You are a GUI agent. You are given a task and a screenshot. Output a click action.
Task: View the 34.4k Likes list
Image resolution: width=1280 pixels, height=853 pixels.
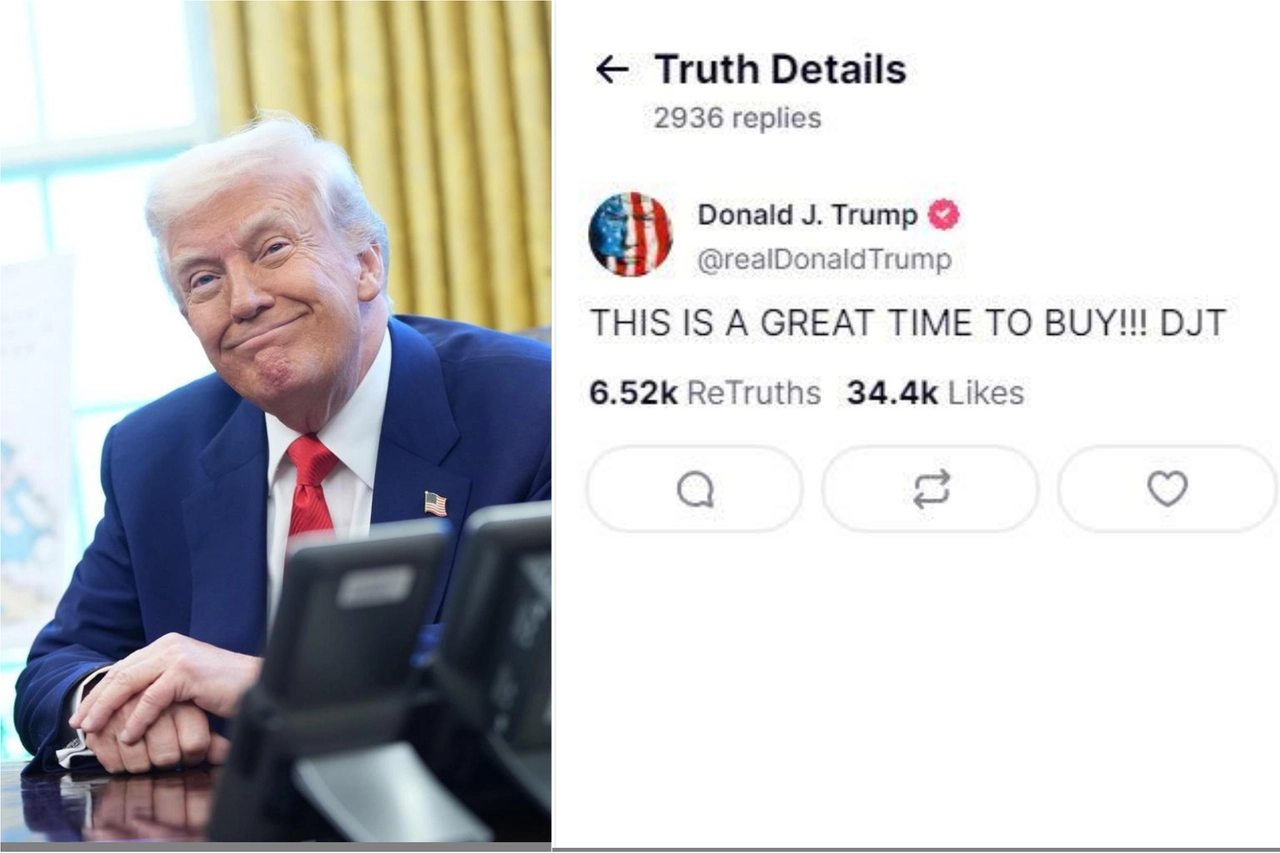935,393
